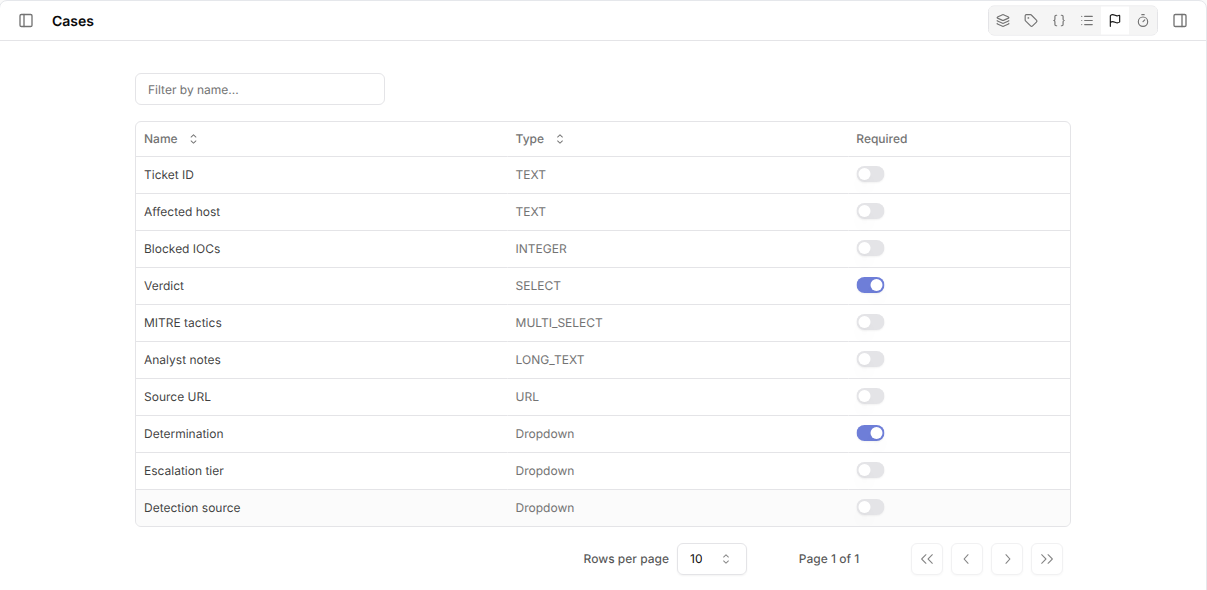Go to the previous page
Image resolution: width=1207 pixels, height=590 pixels.
(967, 559)
